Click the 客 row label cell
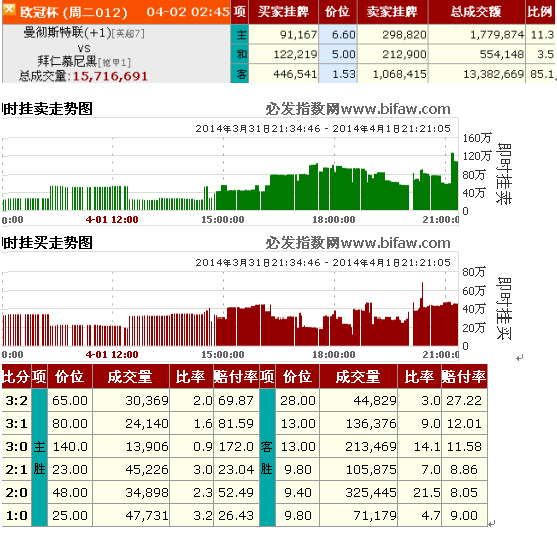The image size is (557, 533). (240, 74)
